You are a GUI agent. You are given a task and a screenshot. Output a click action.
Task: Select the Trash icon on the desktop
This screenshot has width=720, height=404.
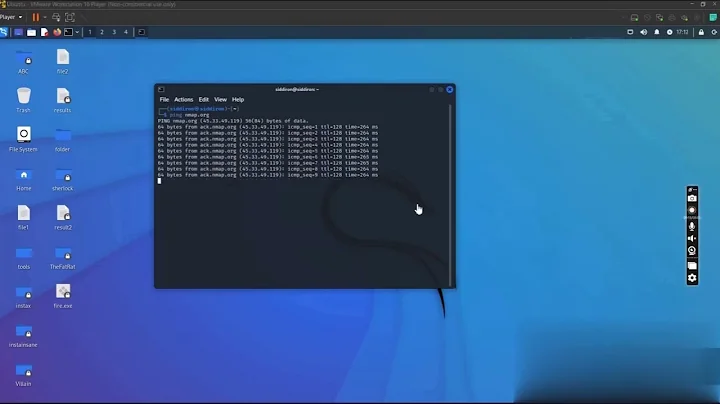(x=23, y=101)
